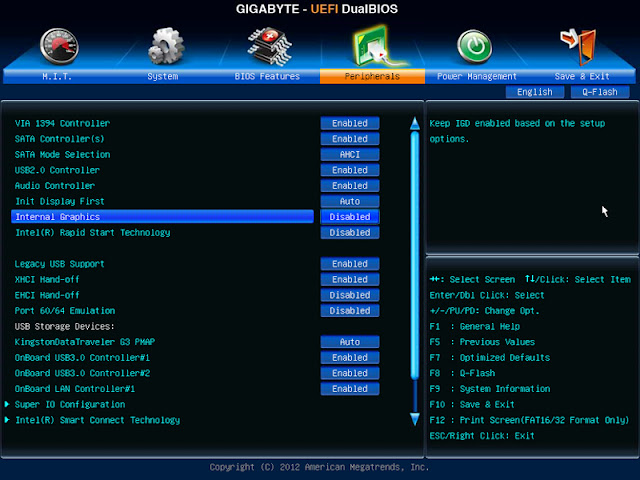Select OnBoard LAN Controller#1 label
This screenshot has width=640, height=480.
point(75,389)
